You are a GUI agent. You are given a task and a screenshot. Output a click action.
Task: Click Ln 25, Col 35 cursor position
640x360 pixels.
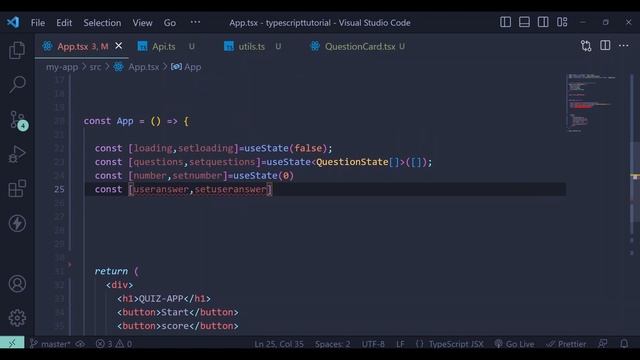coord(279,344)
